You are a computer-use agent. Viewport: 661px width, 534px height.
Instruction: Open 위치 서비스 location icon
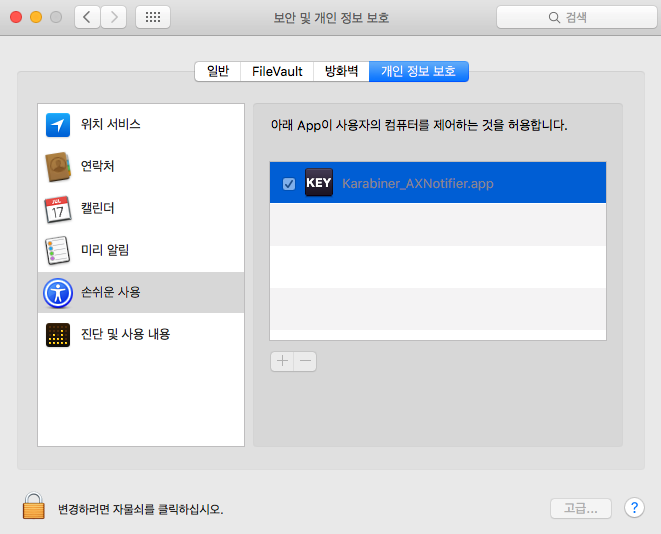58,125
